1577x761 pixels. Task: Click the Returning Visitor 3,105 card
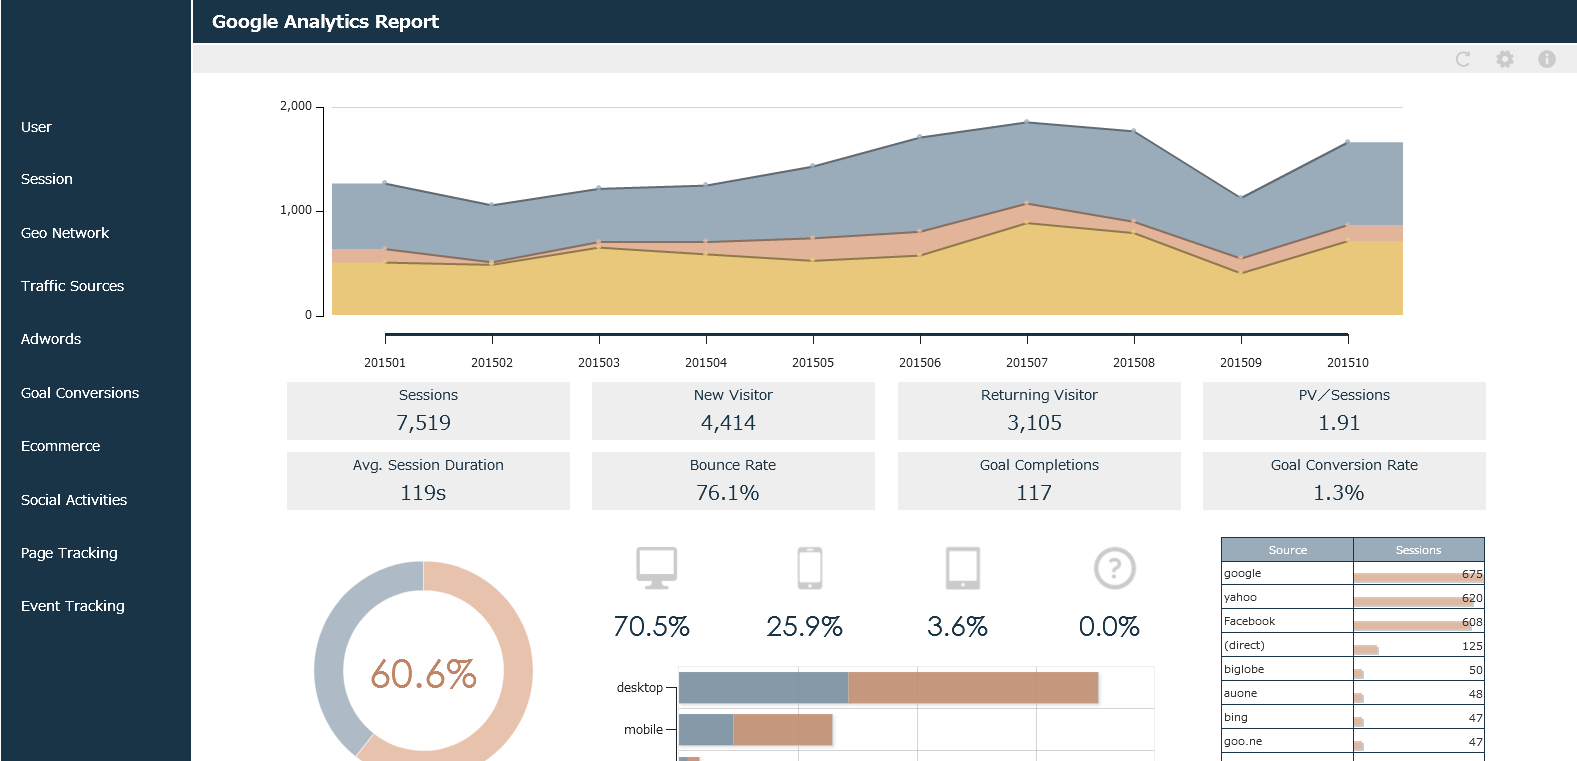1039,411
